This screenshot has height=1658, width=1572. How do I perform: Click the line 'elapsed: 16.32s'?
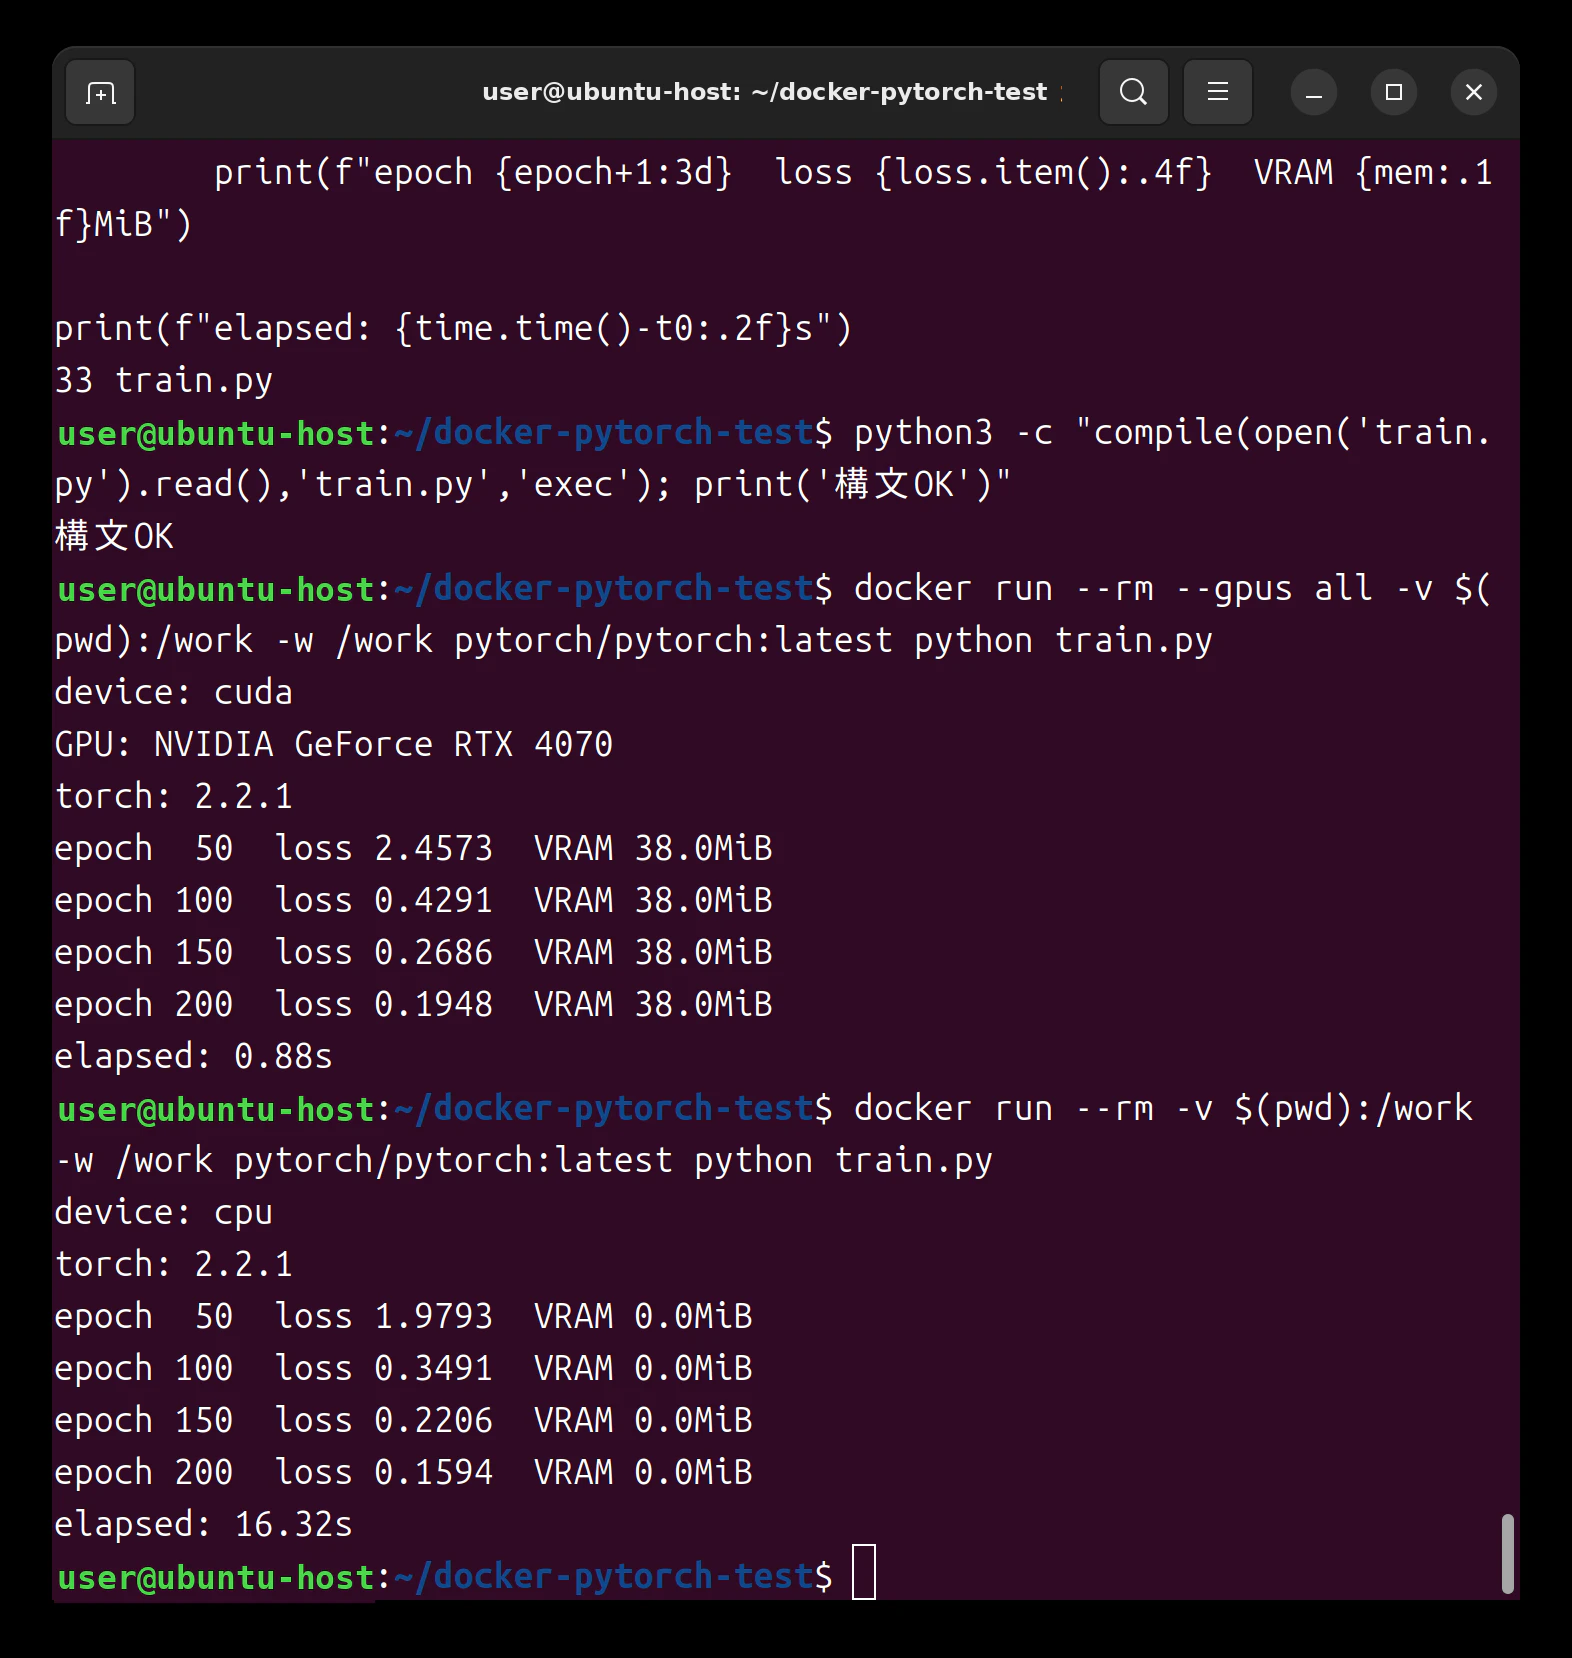(x=203, y=1524)
